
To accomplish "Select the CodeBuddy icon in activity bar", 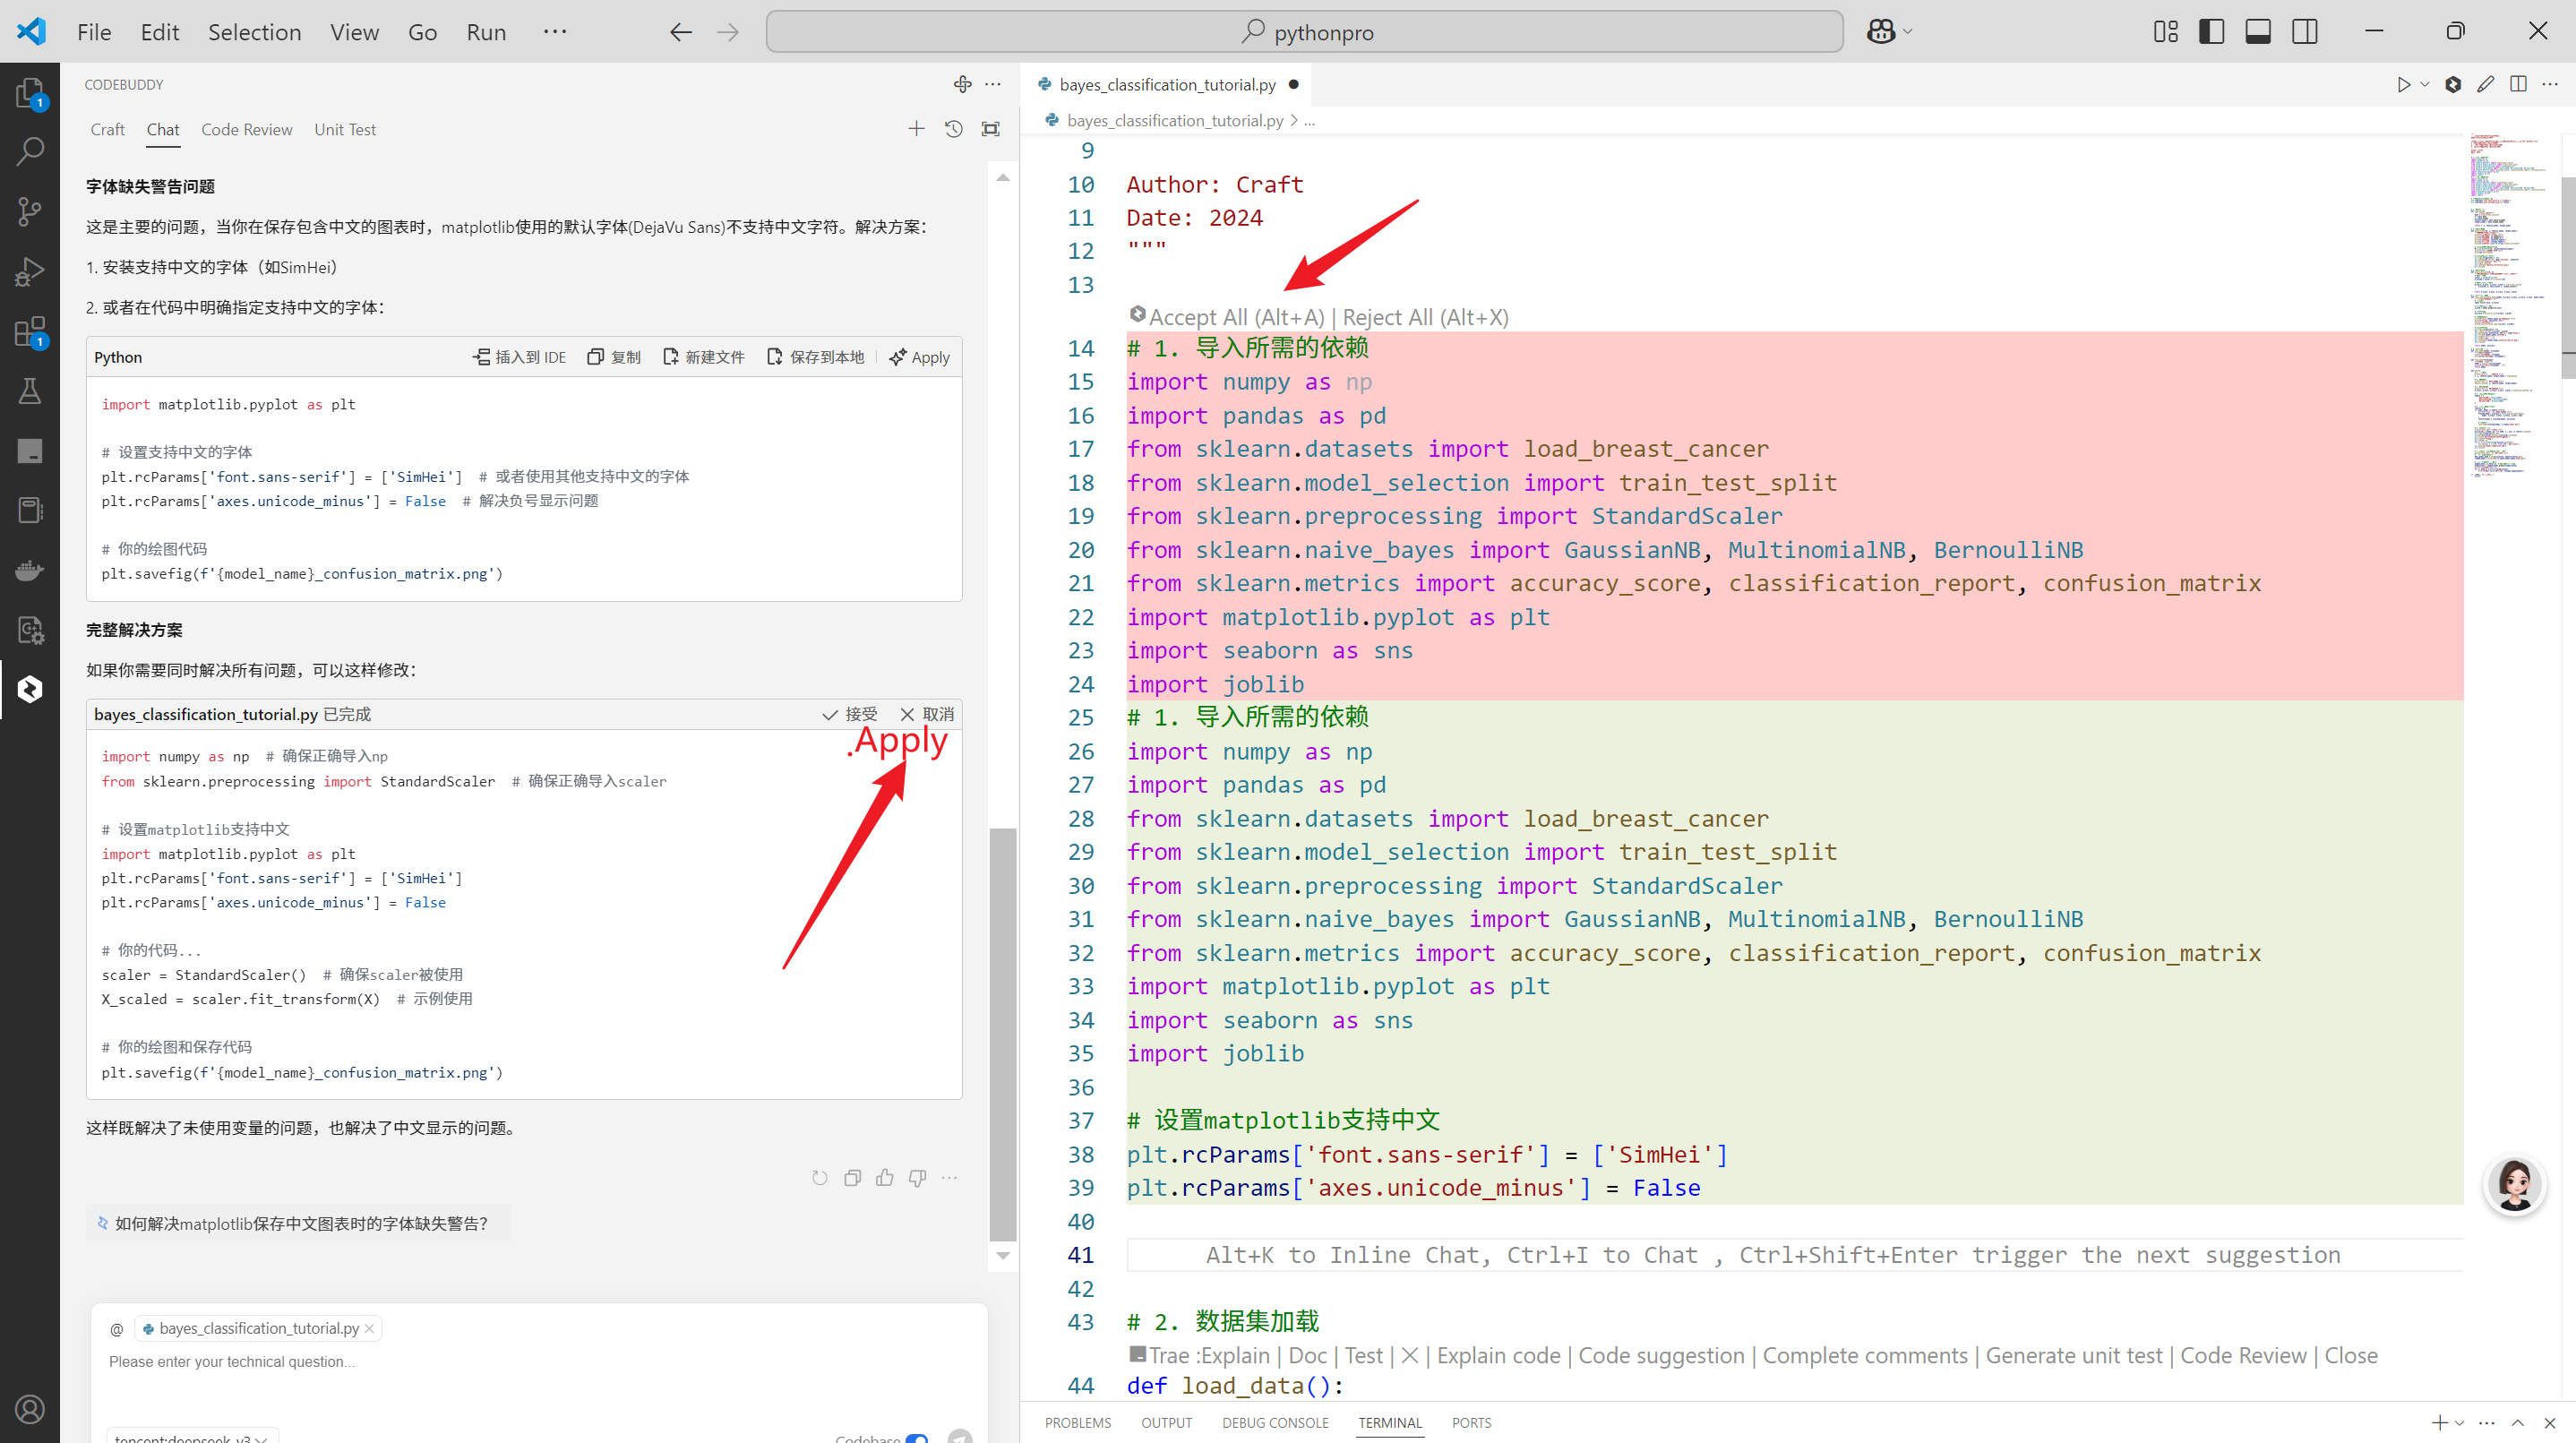I will [x=30, y=689].
